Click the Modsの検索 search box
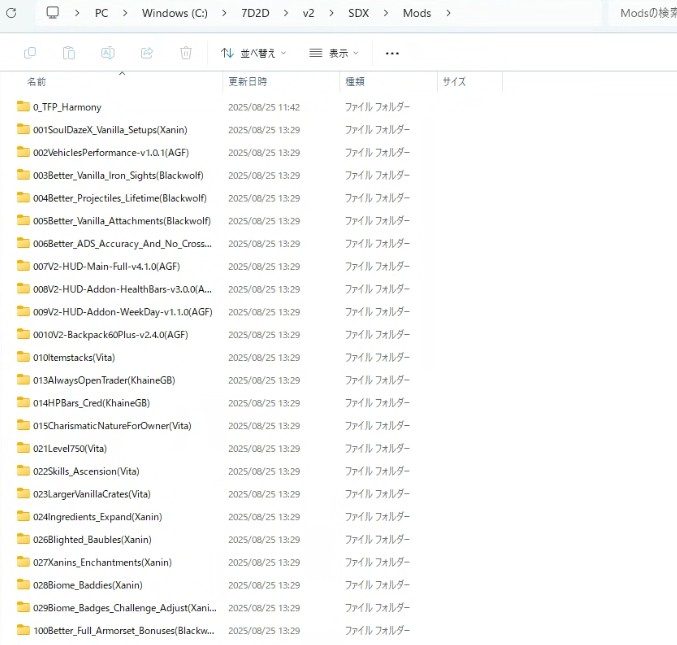Screen dimensions: 677x645 tap(643, 13)
